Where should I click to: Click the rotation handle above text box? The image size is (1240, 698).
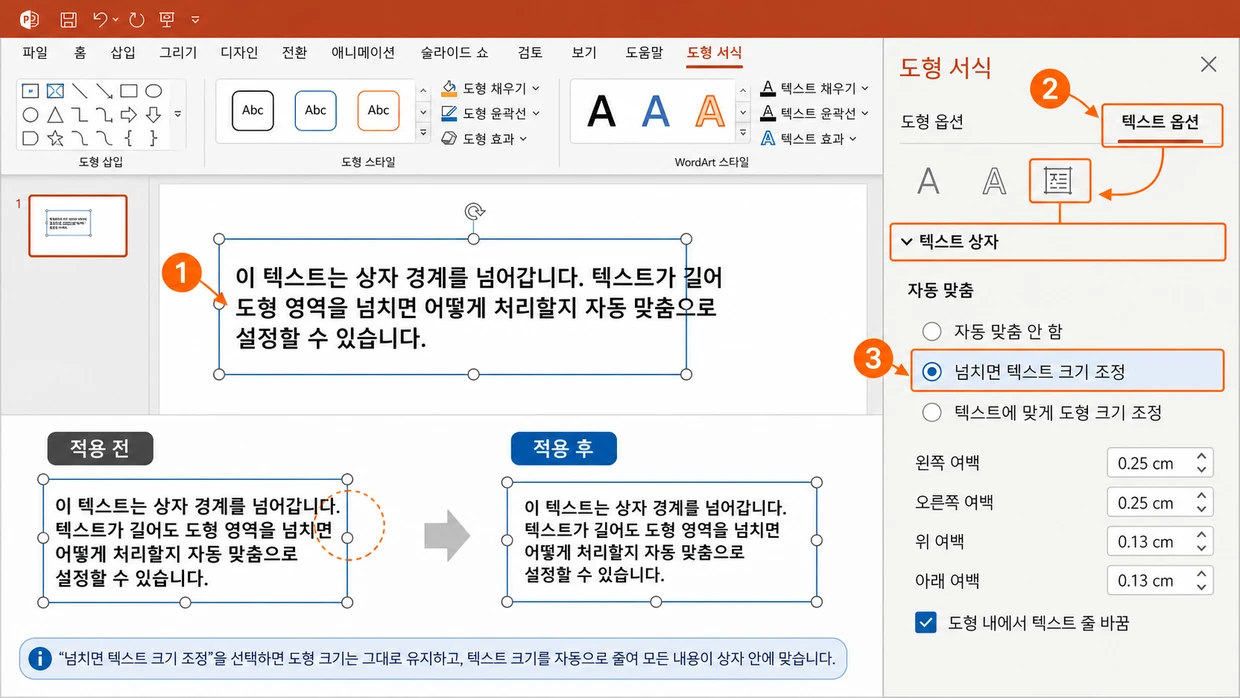pyautogui.click(x=475, y=211)
